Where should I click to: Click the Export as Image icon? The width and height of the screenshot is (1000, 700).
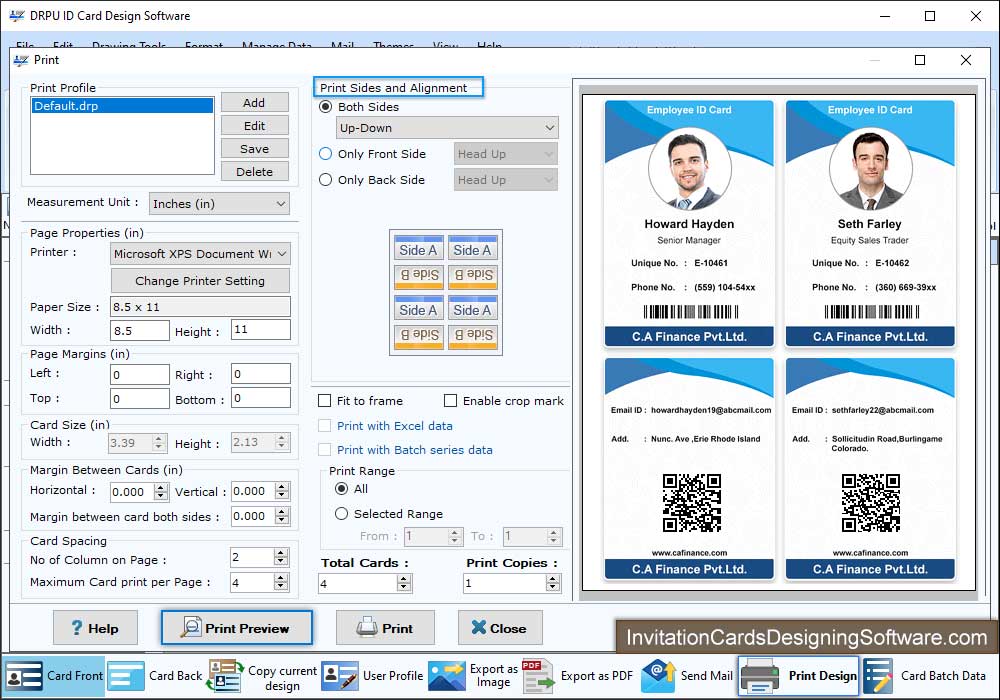(x=446, y=676)
